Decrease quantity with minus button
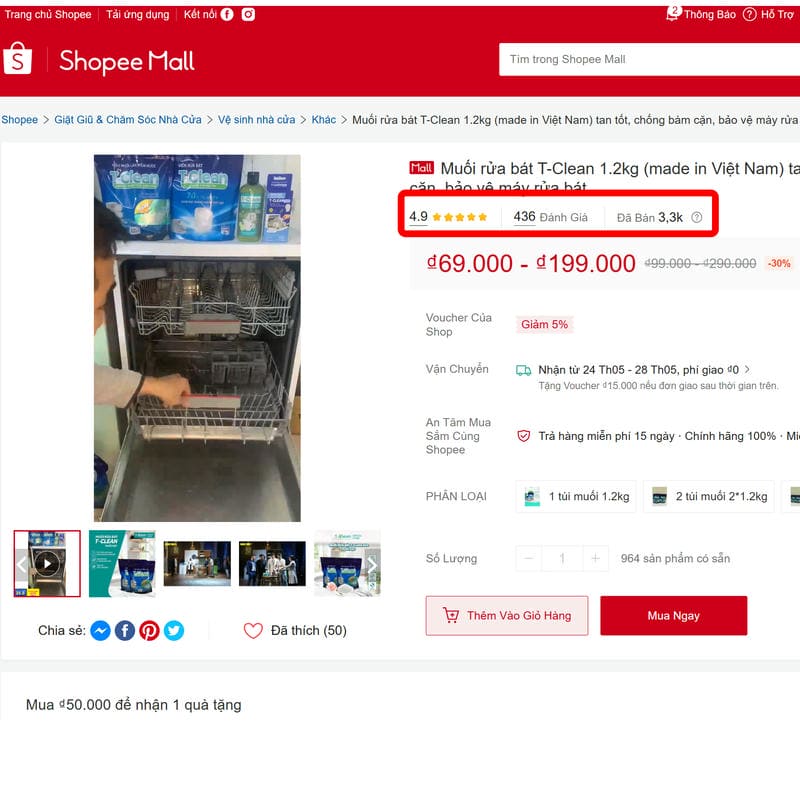The width and height of the screenshot is (800, 800). click(x=529, y=559)
